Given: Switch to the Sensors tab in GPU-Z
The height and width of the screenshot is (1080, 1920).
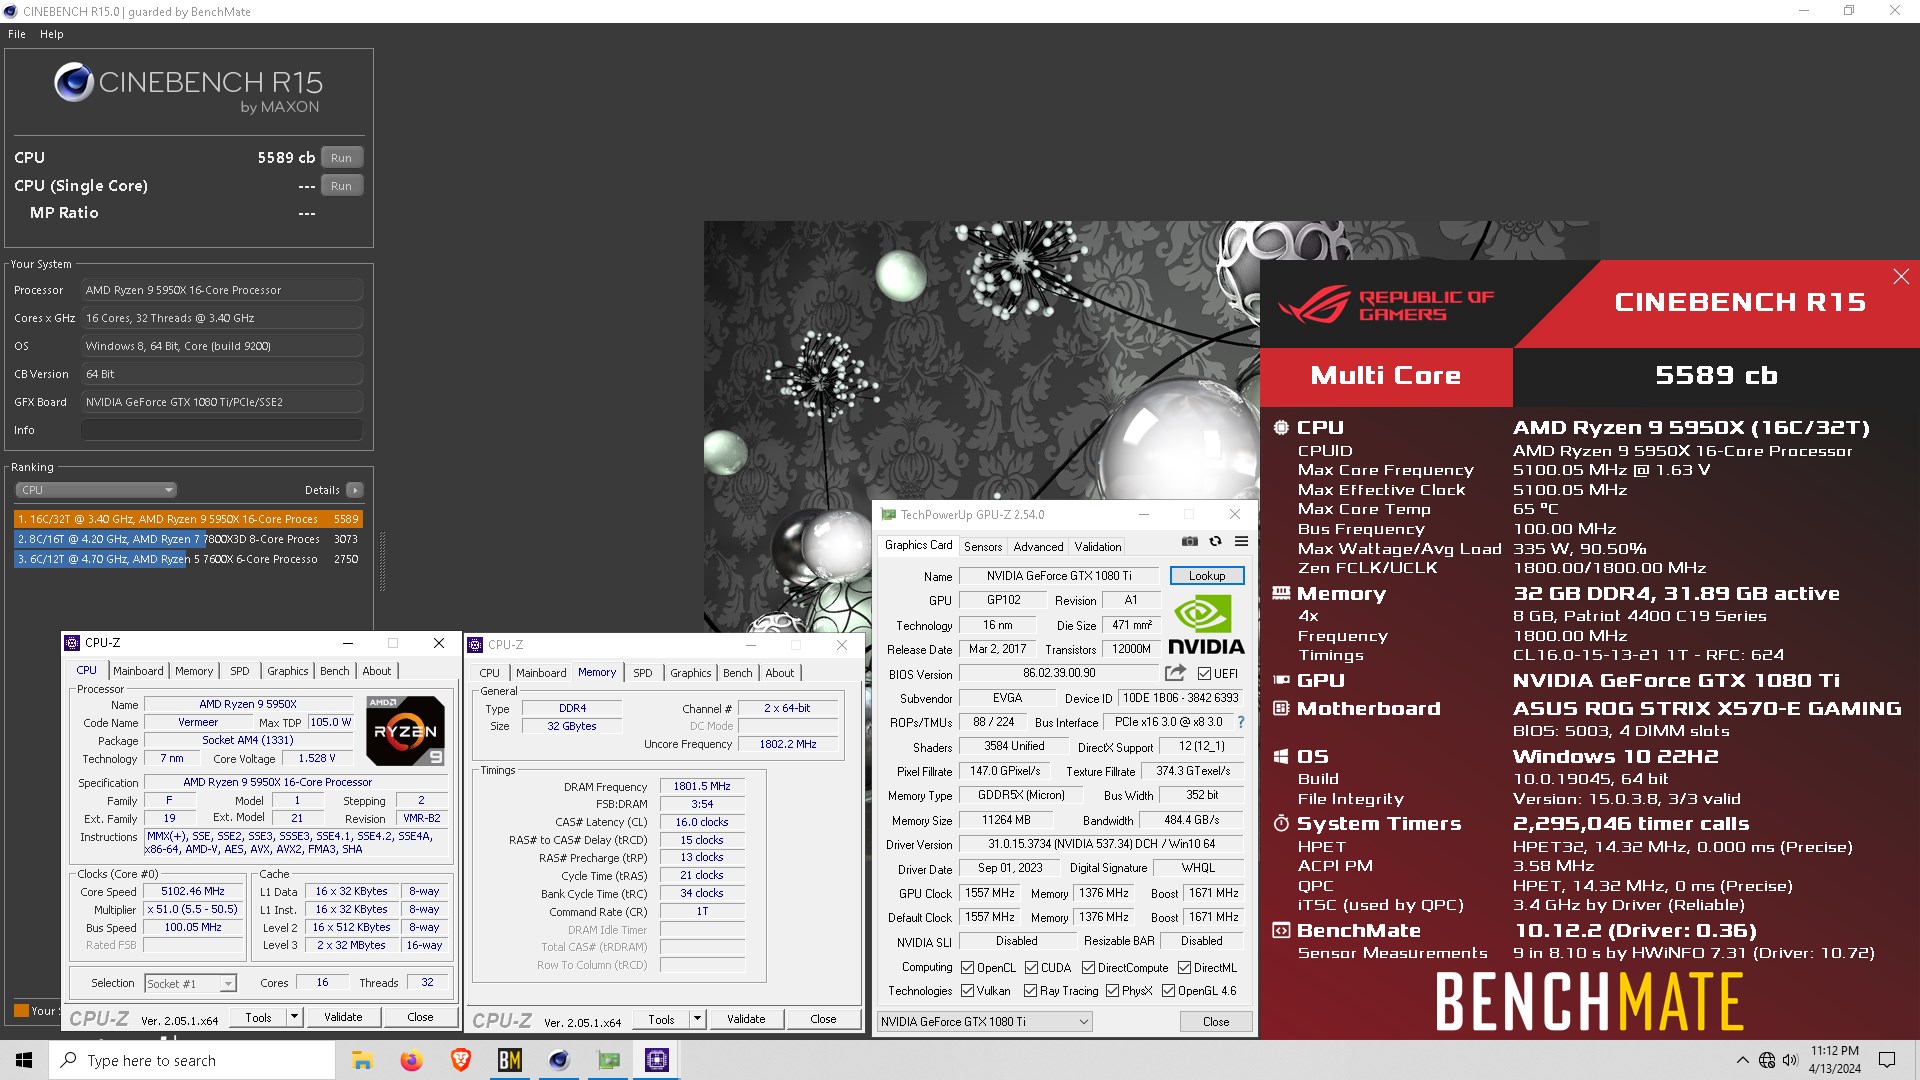Looking at the screenshot, I should (982, 547).
